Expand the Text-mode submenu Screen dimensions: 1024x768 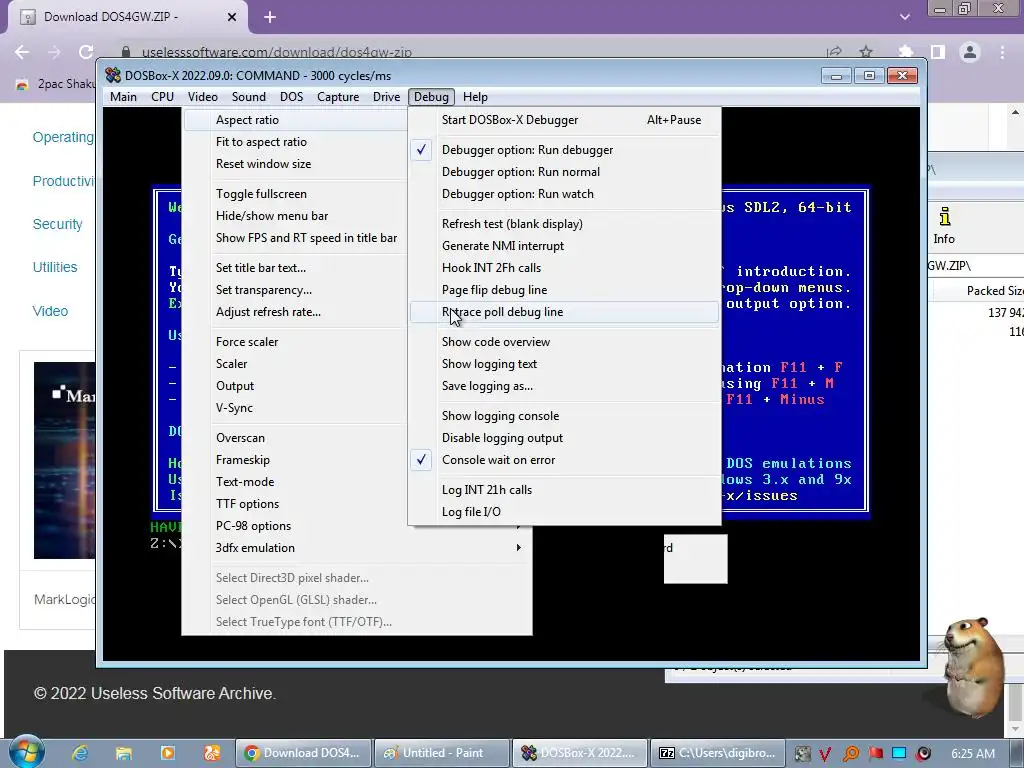(x=296, y=482)
